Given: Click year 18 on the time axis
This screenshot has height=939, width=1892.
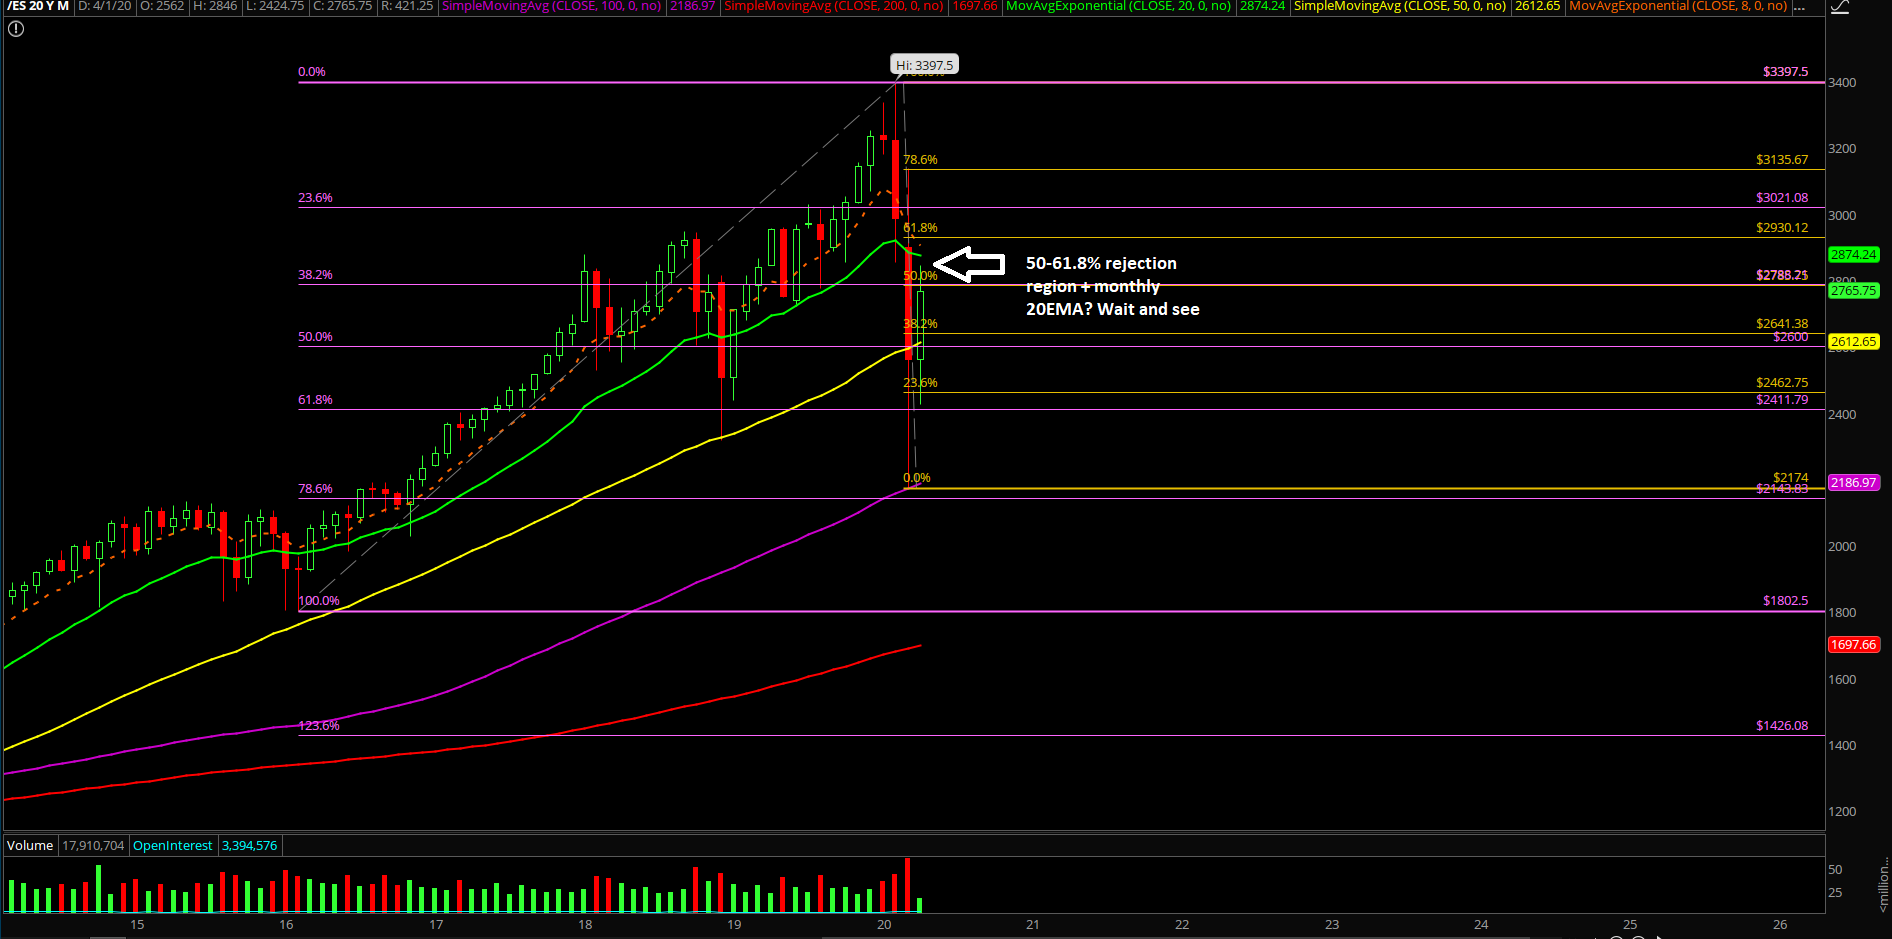Looking at the screenshot, I should [585, 925].
